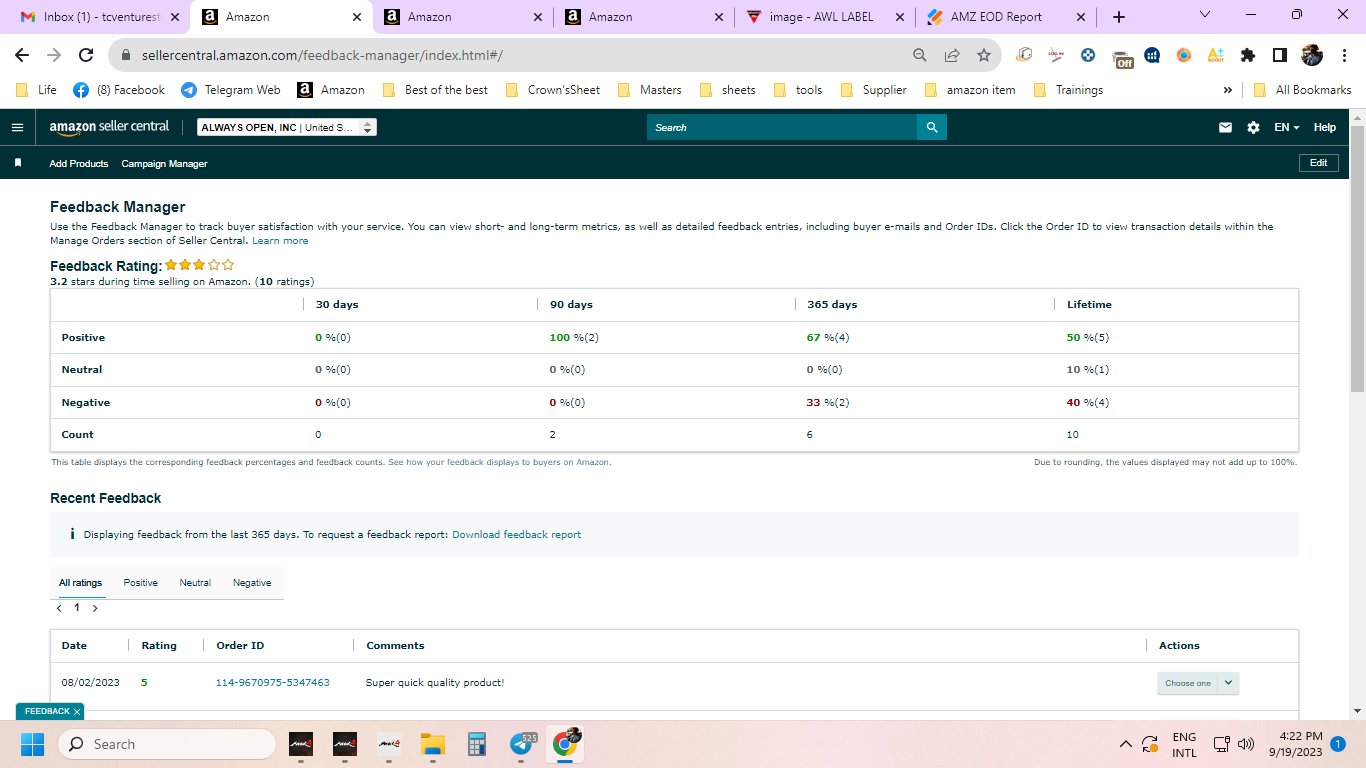Open the Telegram Web bookmark
The height and width of the screenshot is (768, 1366).
(231, 90)
